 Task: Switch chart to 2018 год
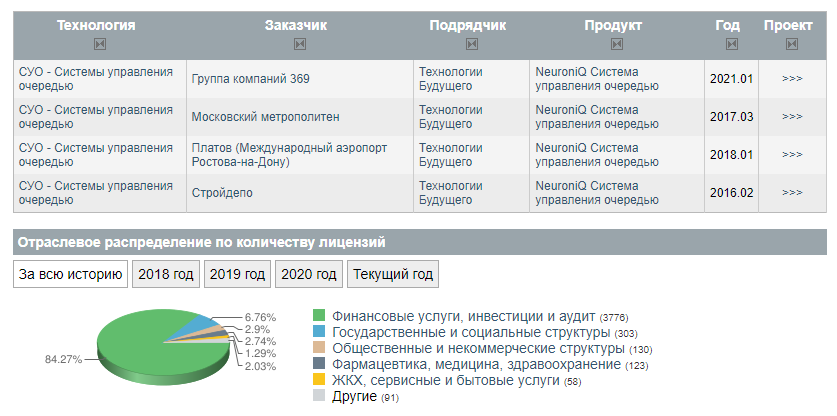[166, 274]
